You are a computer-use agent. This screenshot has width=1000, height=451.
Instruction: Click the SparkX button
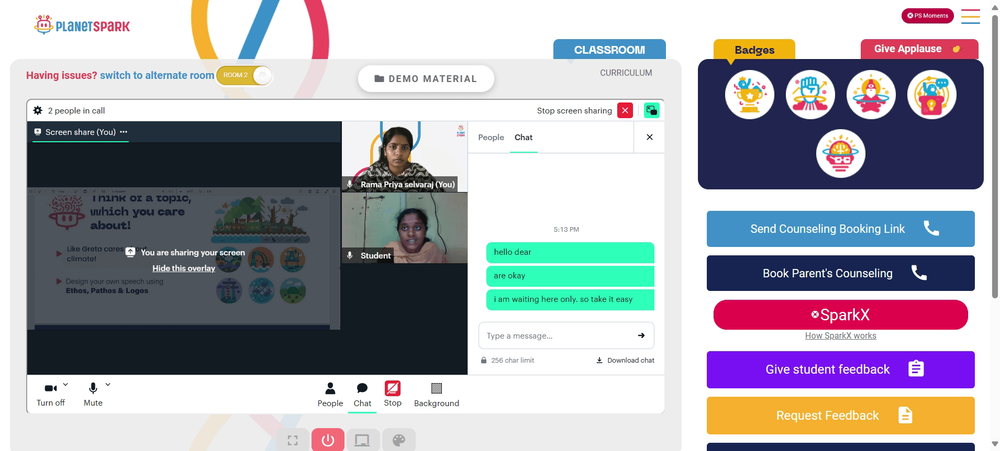841,315
